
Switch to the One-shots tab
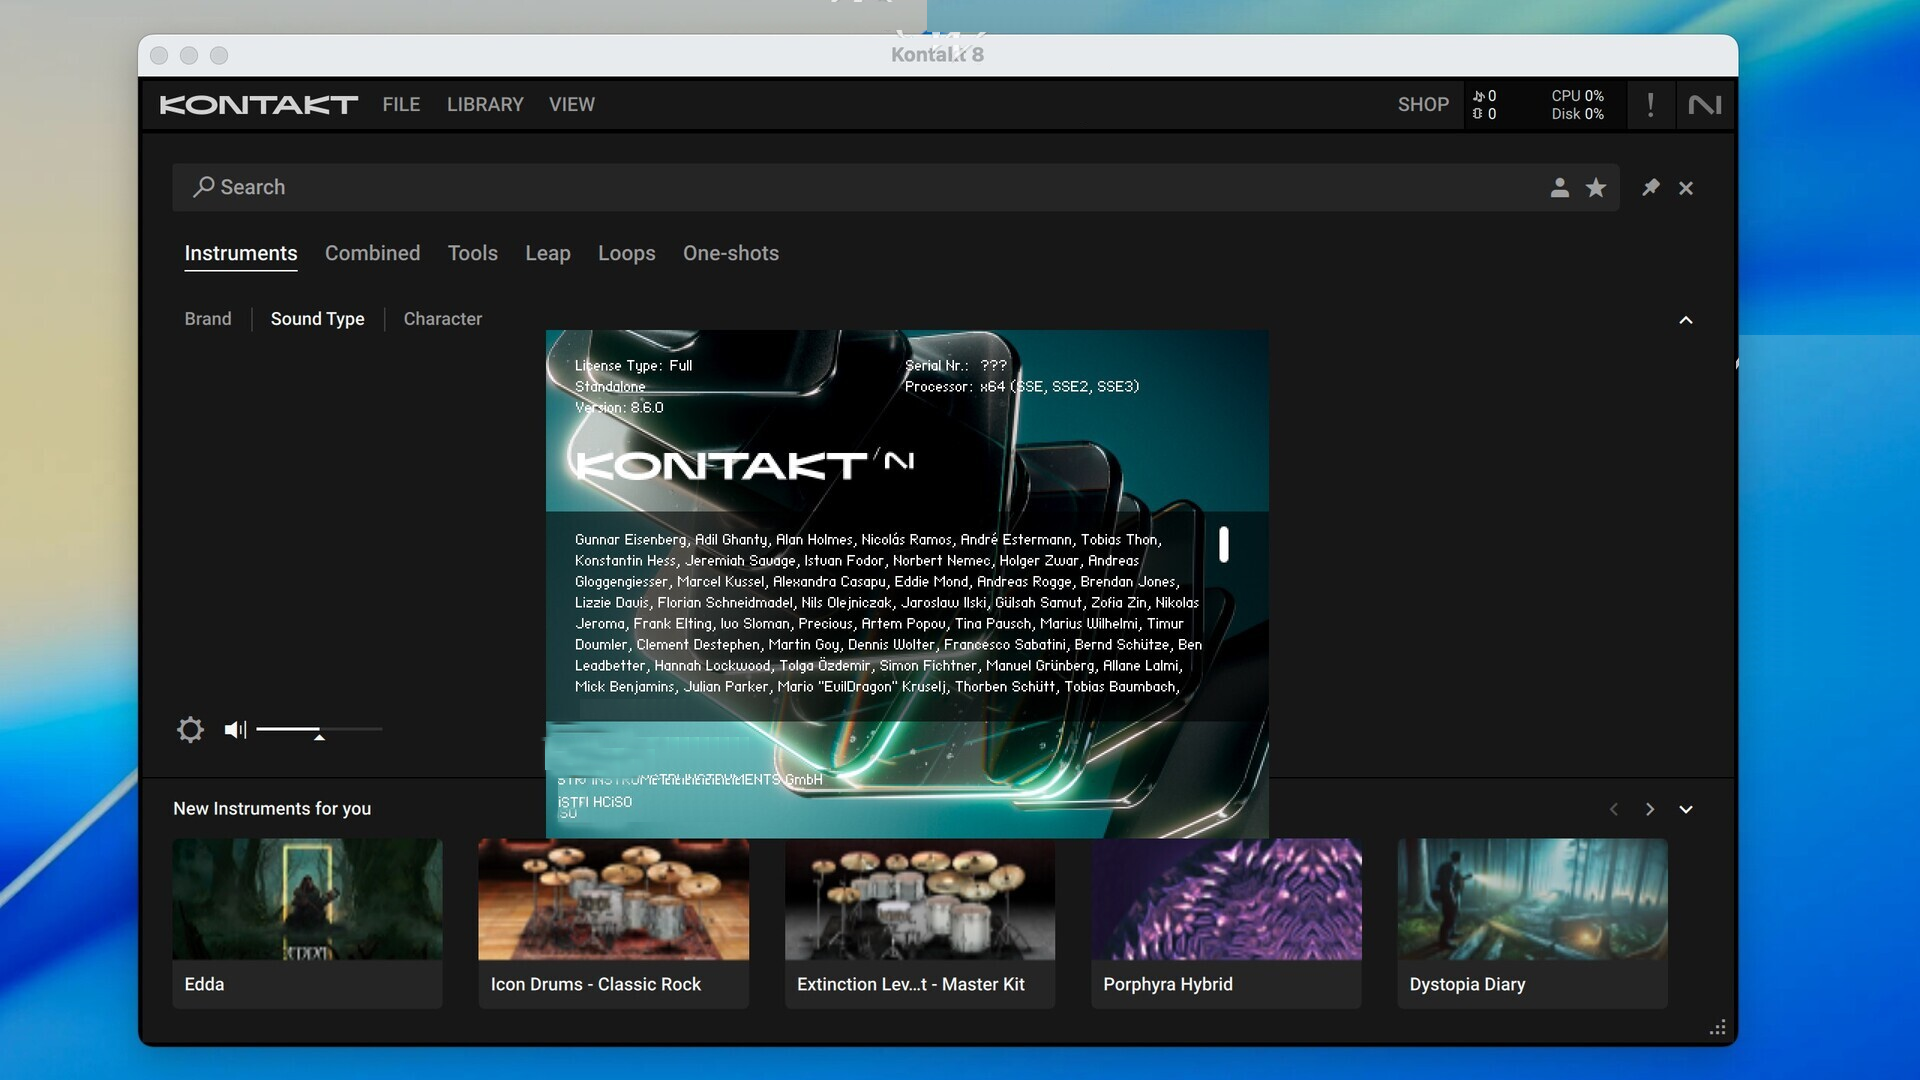tap(731, 254)
